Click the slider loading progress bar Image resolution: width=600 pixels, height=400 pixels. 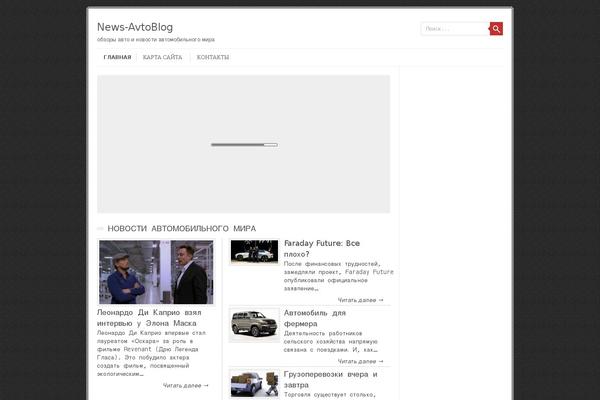(244, 145)
